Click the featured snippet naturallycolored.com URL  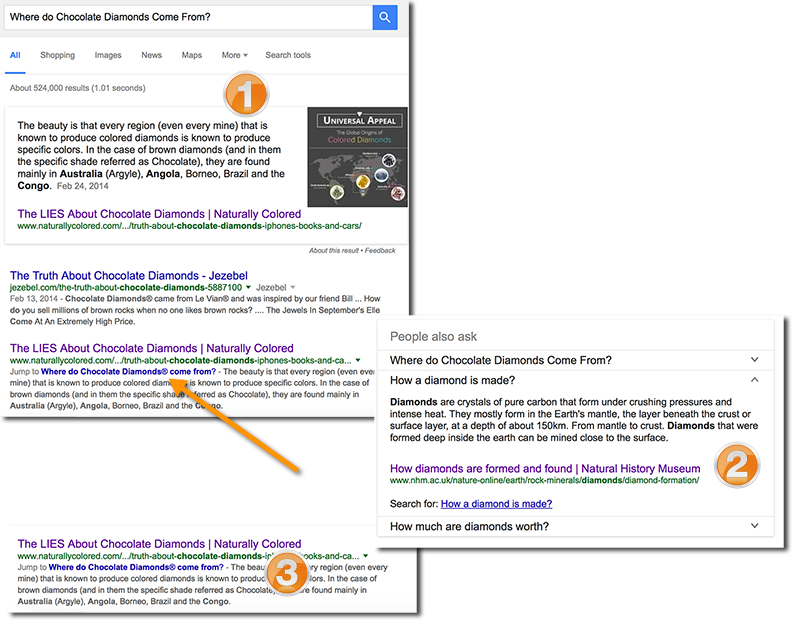[x=189, y=226]
